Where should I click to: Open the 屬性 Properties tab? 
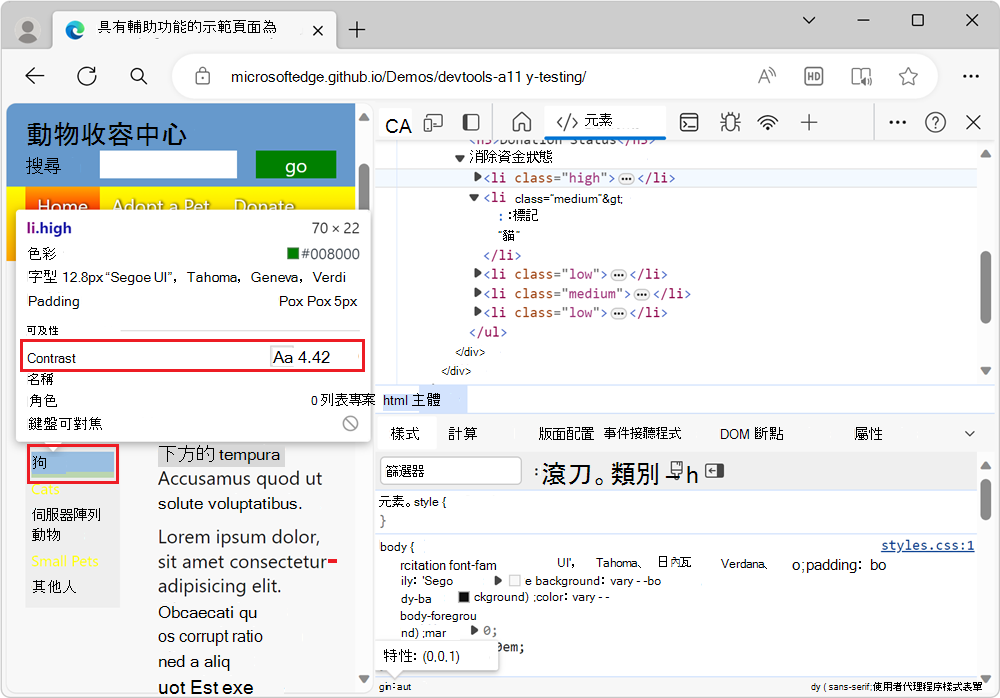[868, 434]
